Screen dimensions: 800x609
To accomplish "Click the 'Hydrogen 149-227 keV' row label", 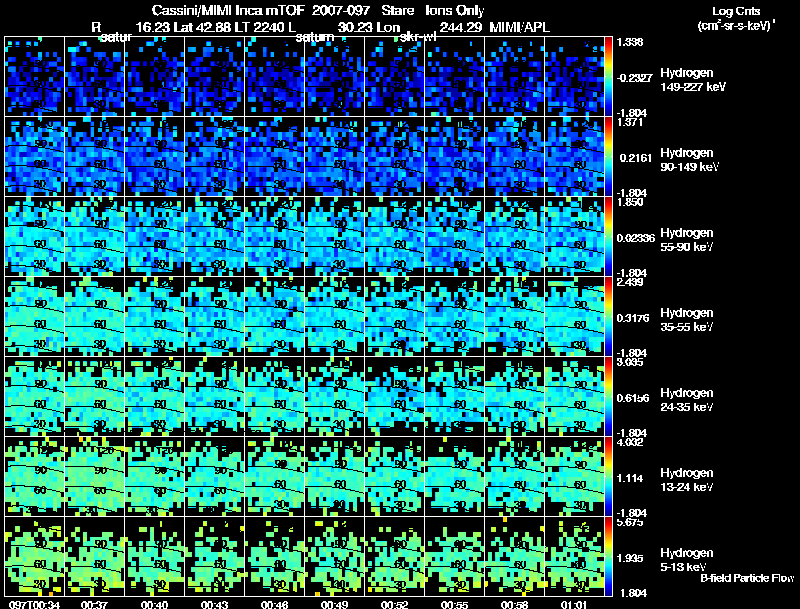I will [693, 80].
